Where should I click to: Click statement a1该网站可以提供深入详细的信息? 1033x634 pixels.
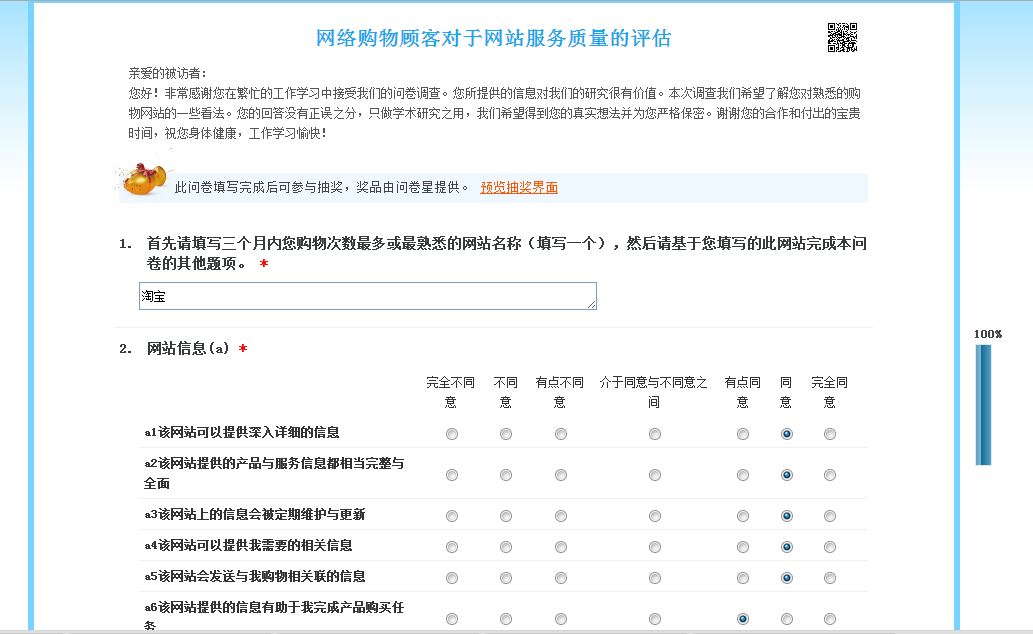point(242,432)
